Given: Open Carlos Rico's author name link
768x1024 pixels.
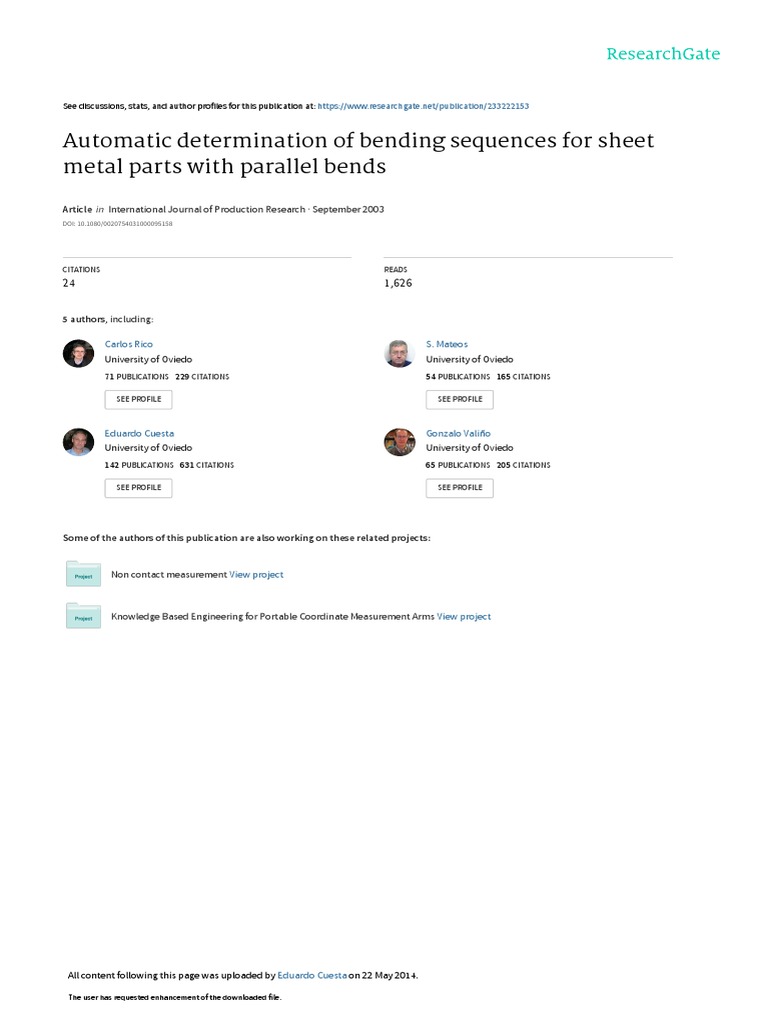Looking at the screenshot, I should [x=129, y=344].
